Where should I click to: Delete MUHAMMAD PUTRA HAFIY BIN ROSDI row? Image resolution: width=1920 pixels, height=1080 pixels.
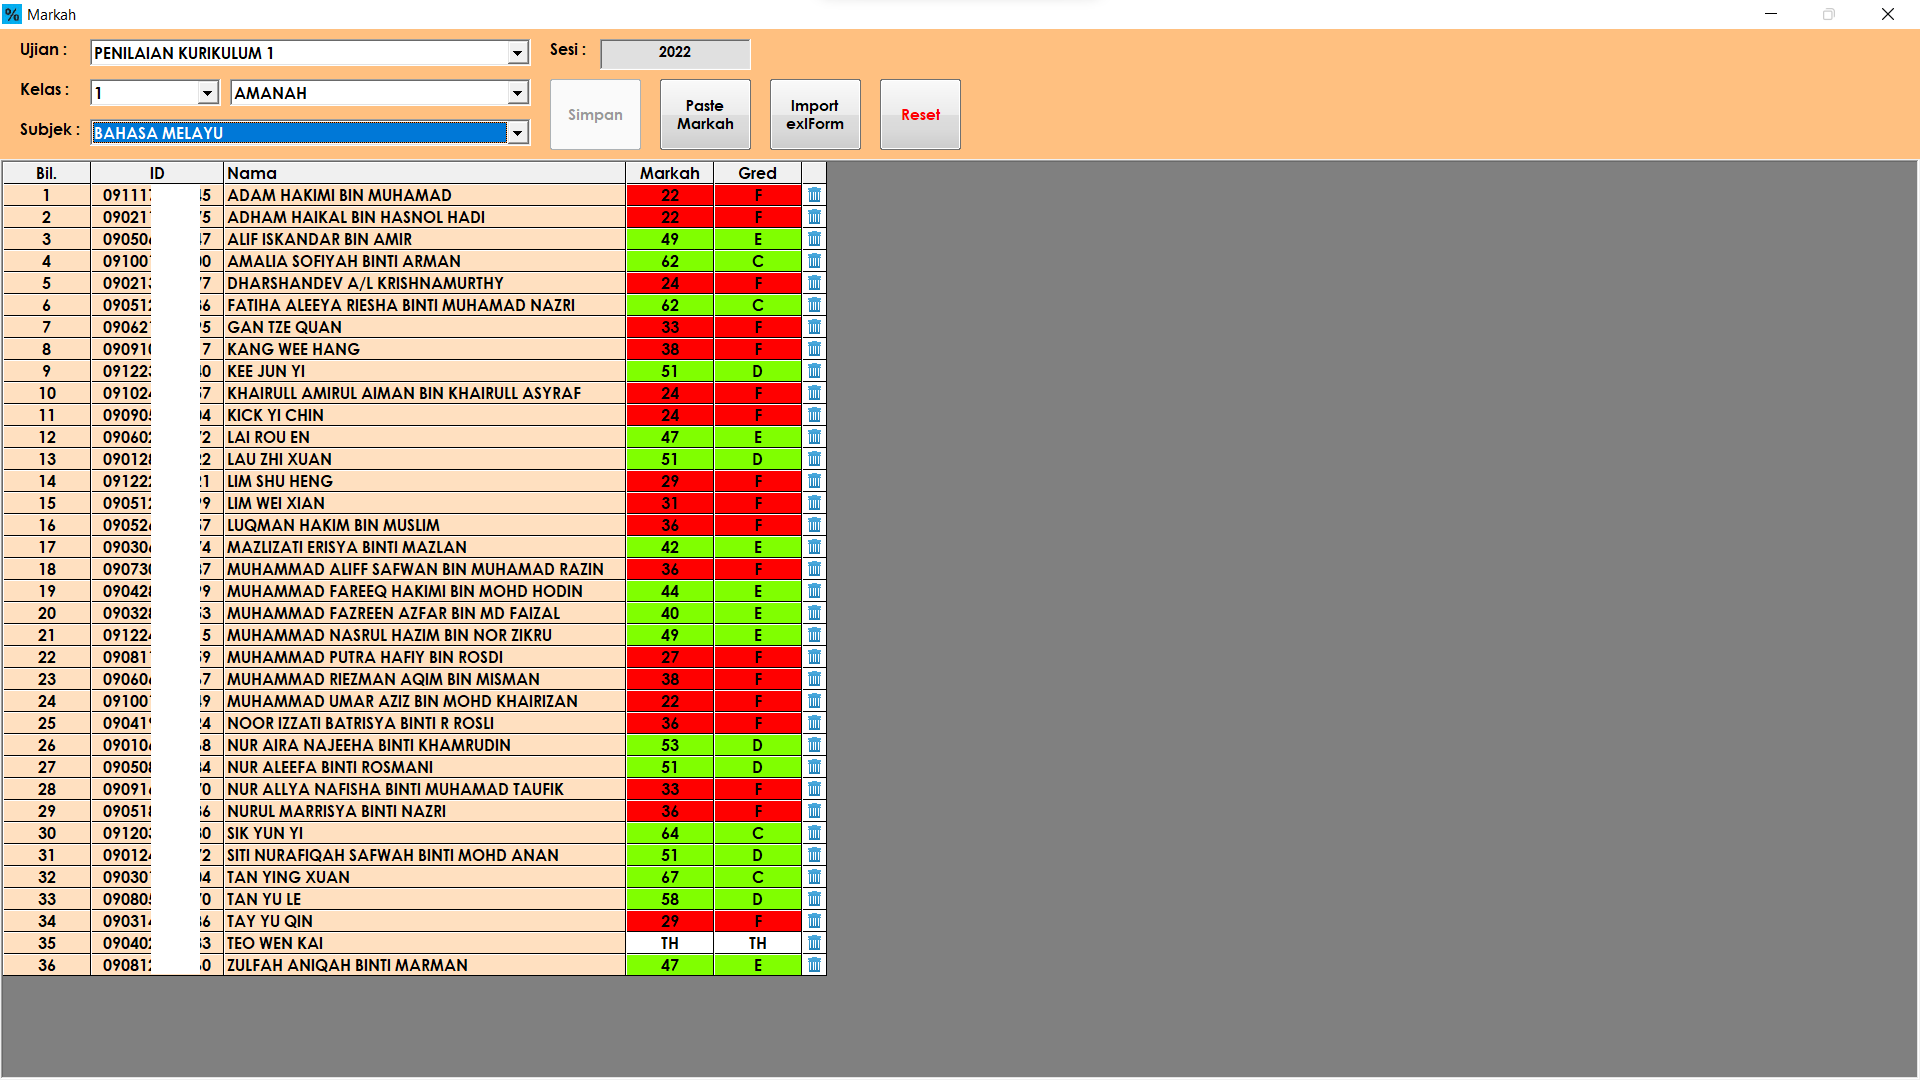[x=814, y=657]
